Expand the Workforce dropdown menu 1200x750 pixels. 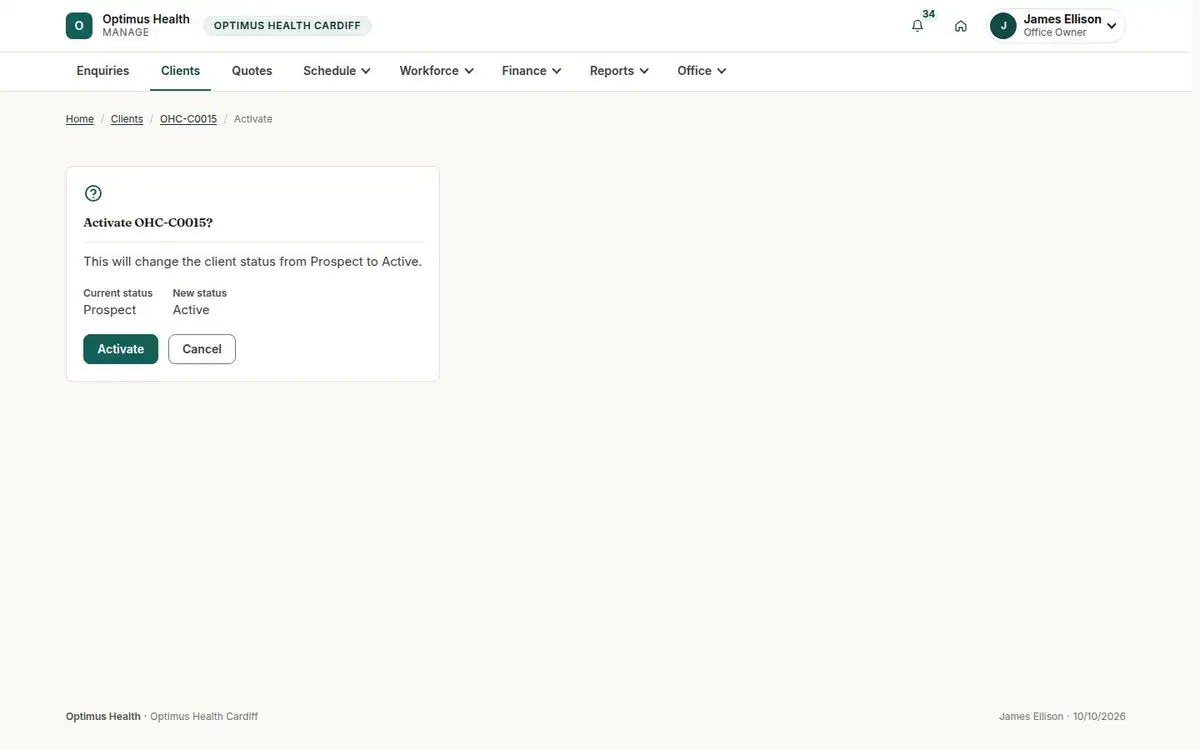(x=436, y=71)
